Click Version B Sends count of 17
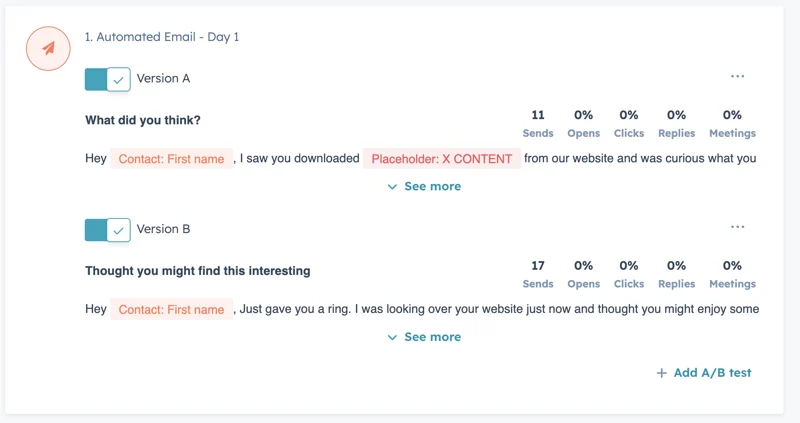Viewport: 800px width, 423px height. coord(538,266)
